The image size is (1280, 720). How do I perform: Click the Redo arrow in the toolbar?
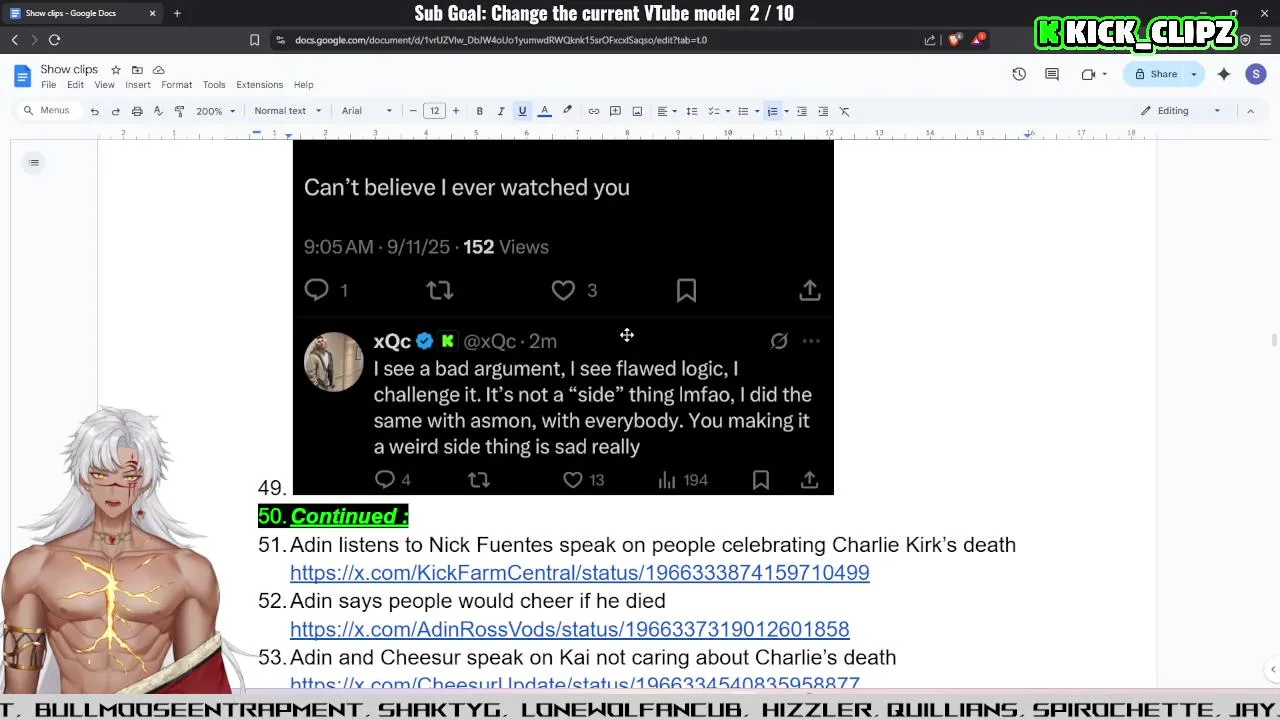coord(116,111)
